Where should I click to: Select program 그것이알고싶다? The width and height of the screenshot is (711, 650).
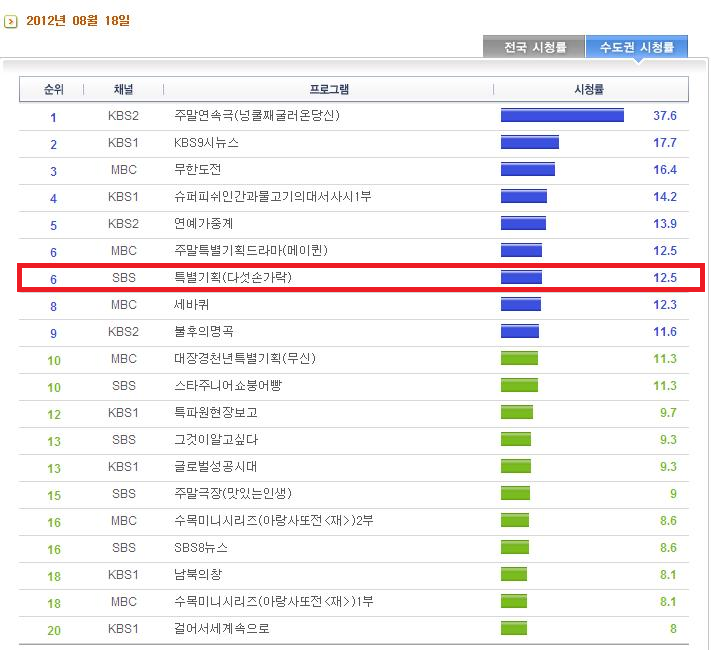(x=216, y=440)
